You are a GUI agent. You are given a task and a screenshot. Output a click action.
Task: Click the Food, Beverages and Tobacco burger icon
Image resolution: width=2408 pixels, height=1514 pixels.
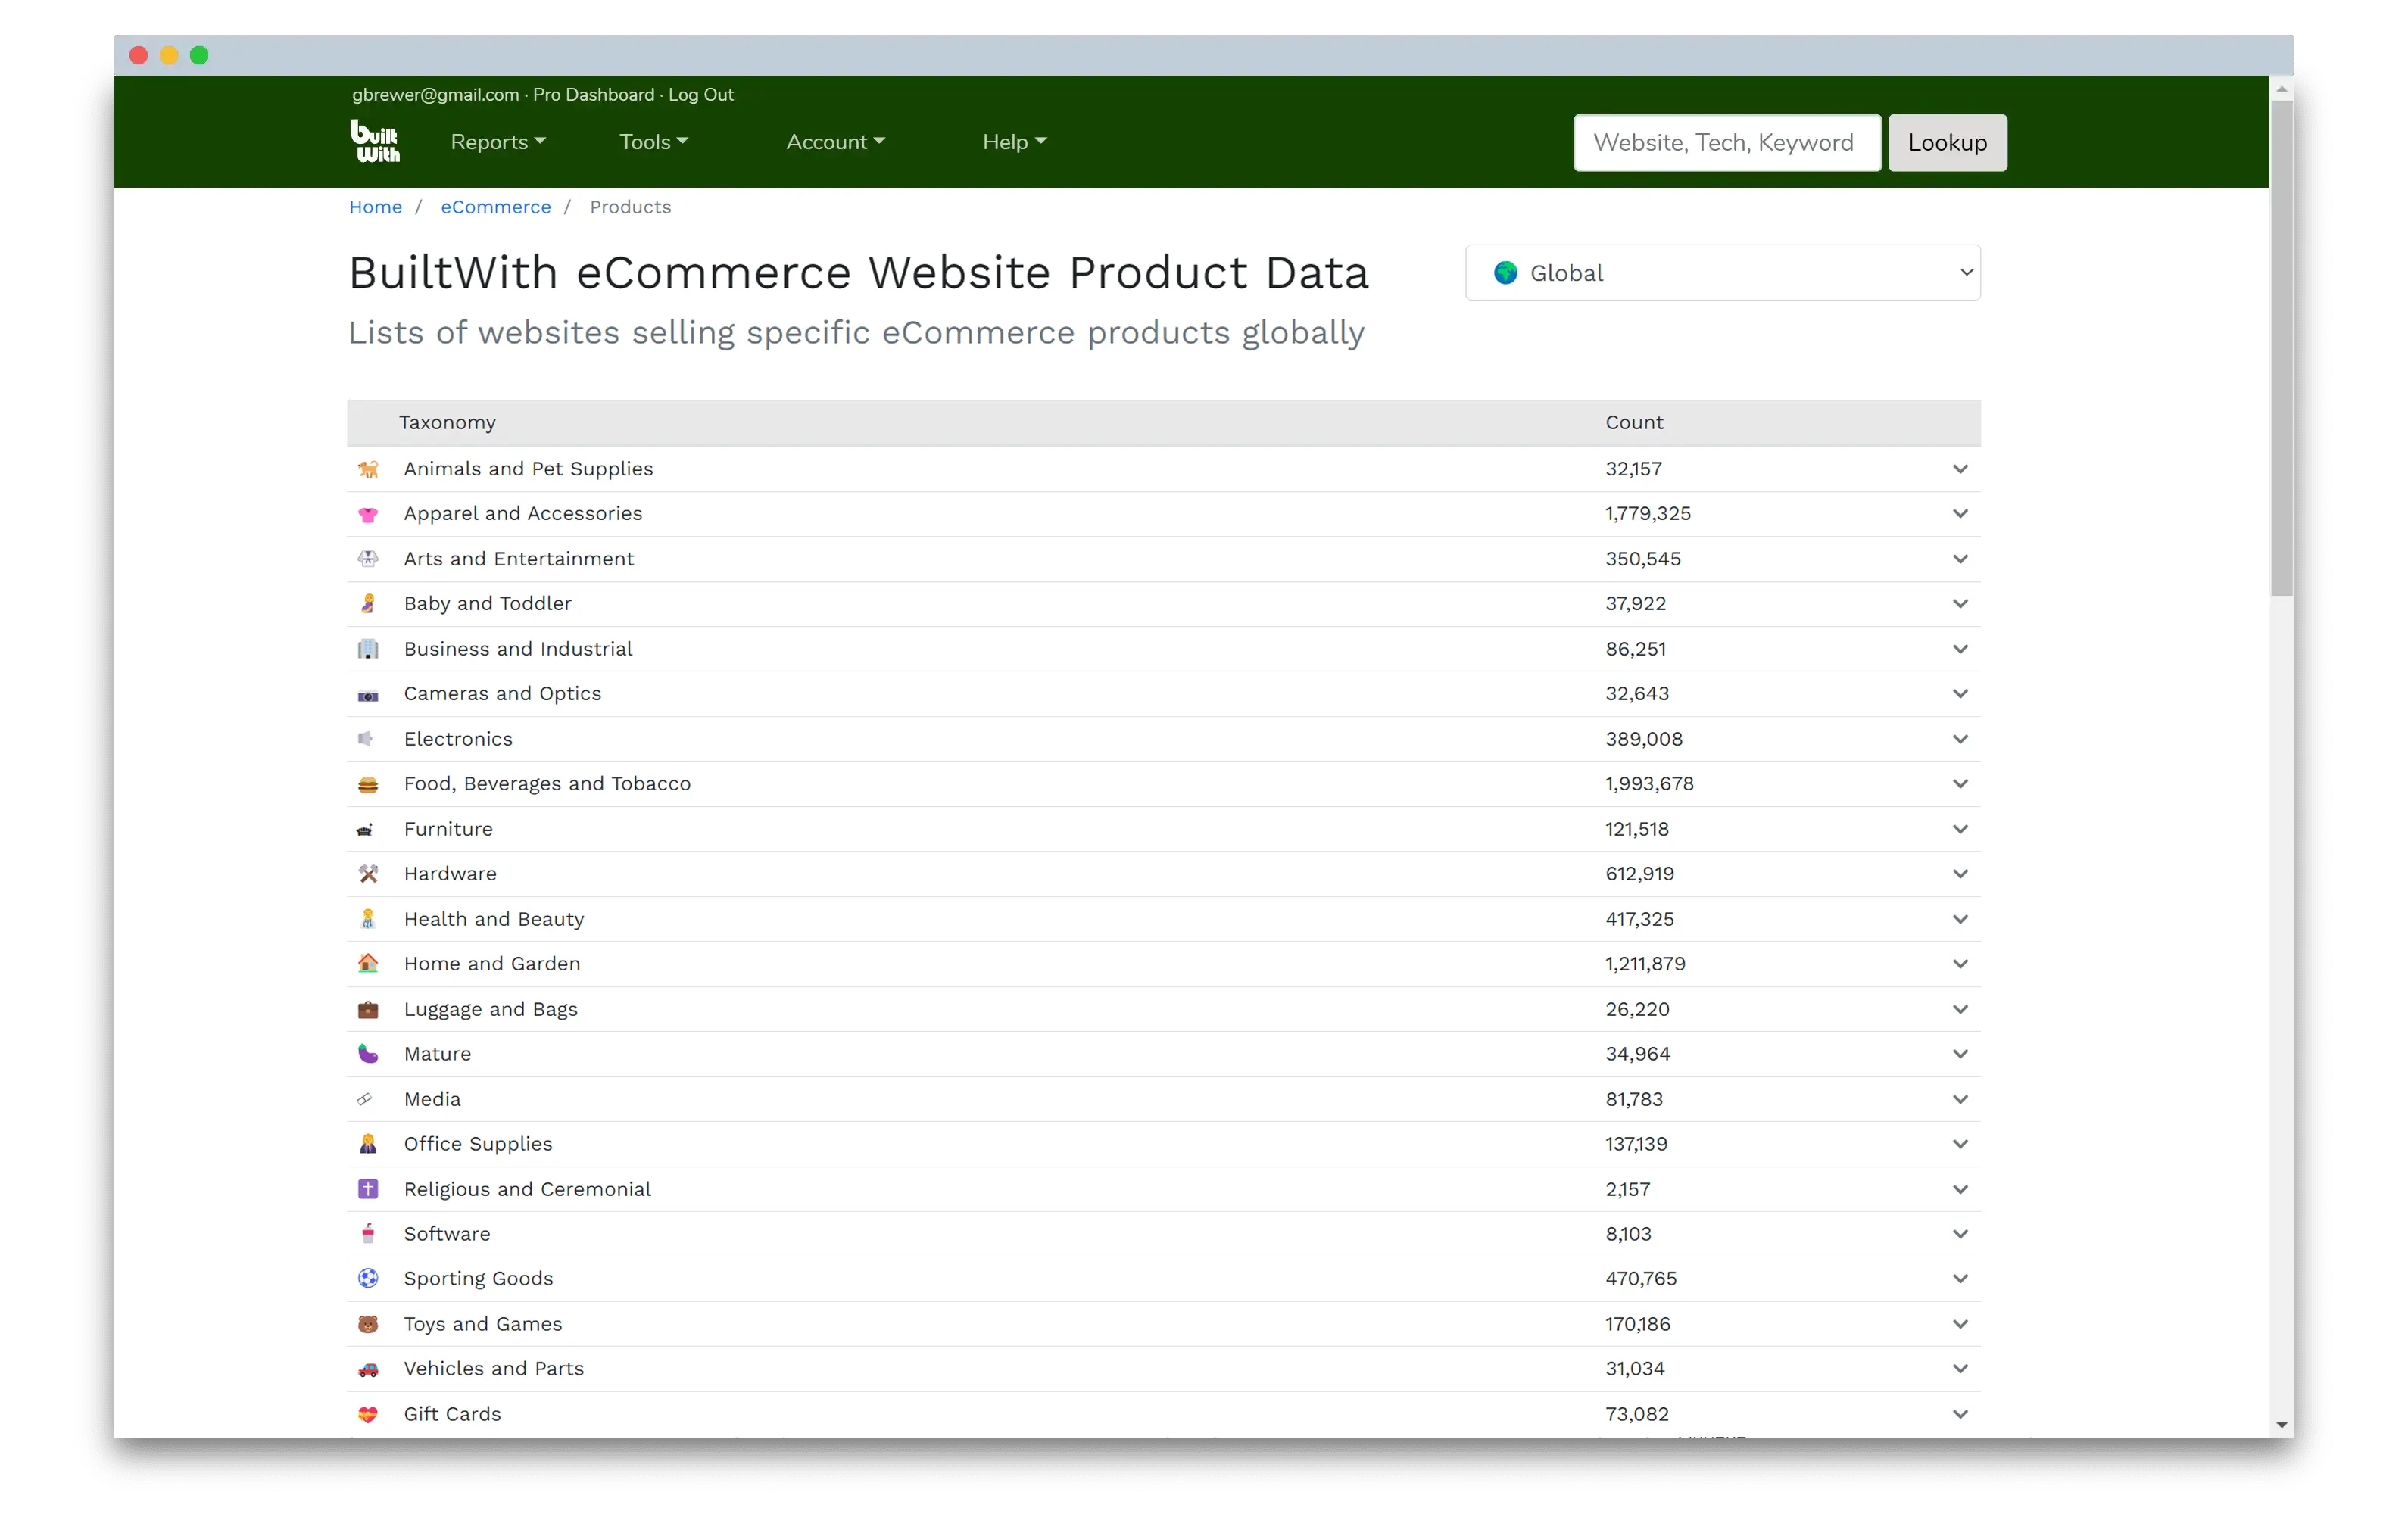pos(368,784)
